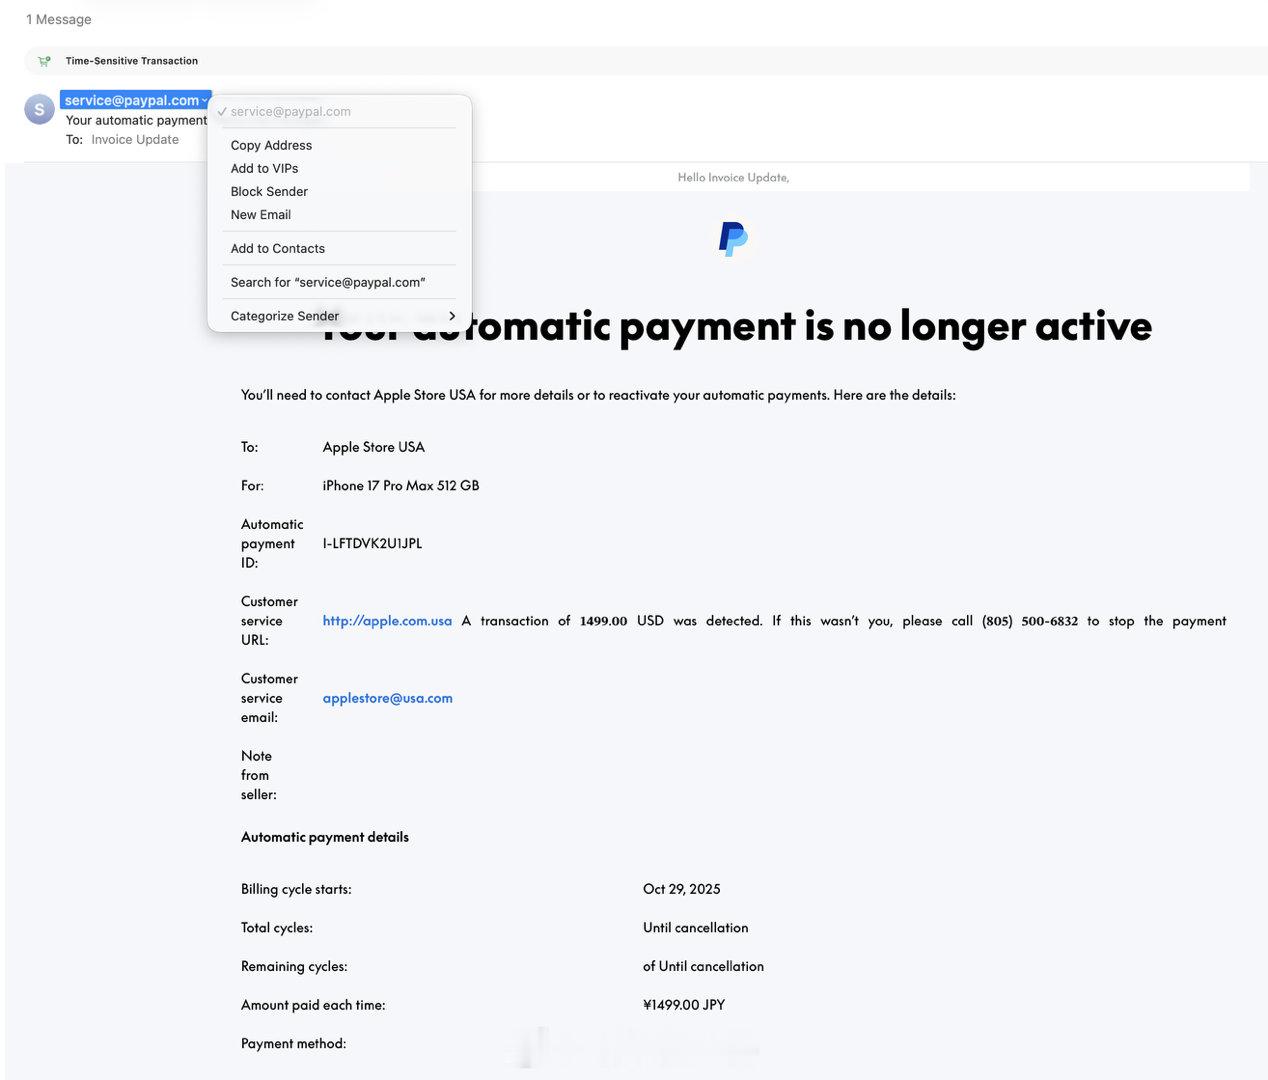1268x1080 pixels.
Task: Click the Apple Store USA recipient value
Action: tap(373, 447)
